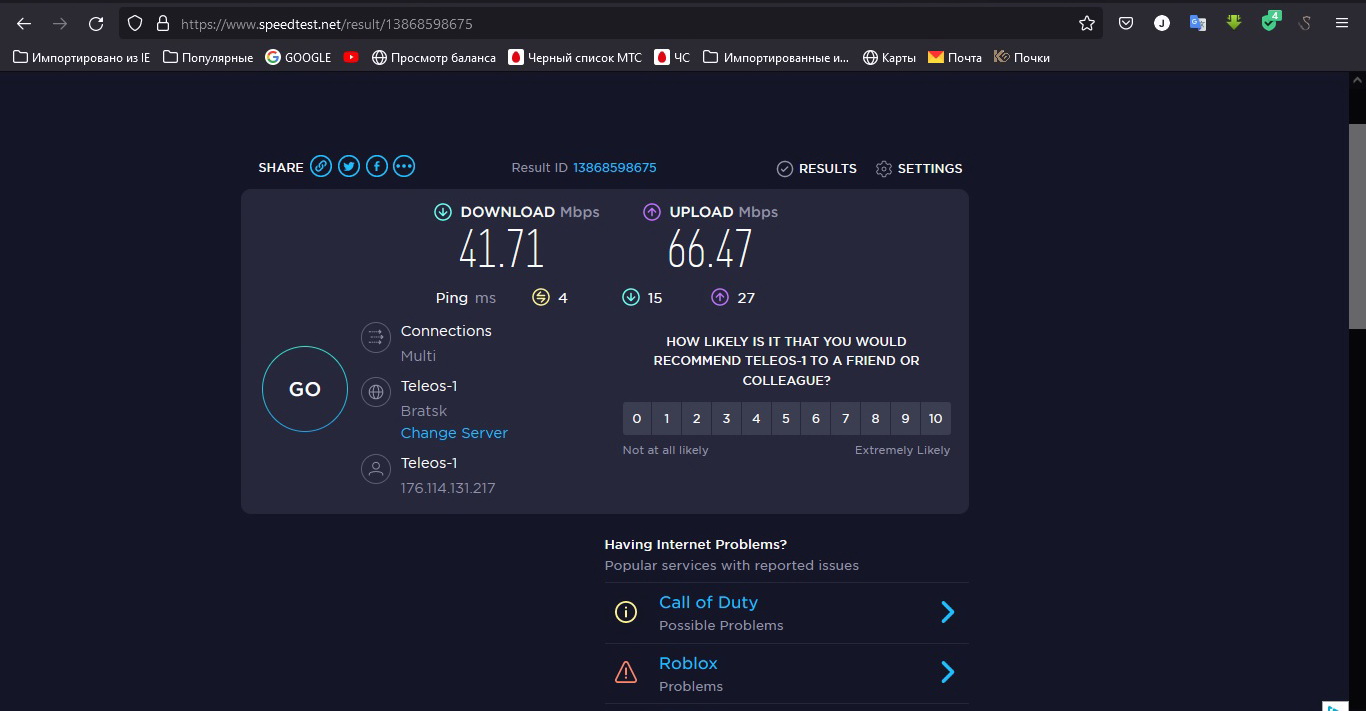Rate recommendation 5
Image resolution: width=1366 pixels, height=711 pixels.
pos(786,418)
